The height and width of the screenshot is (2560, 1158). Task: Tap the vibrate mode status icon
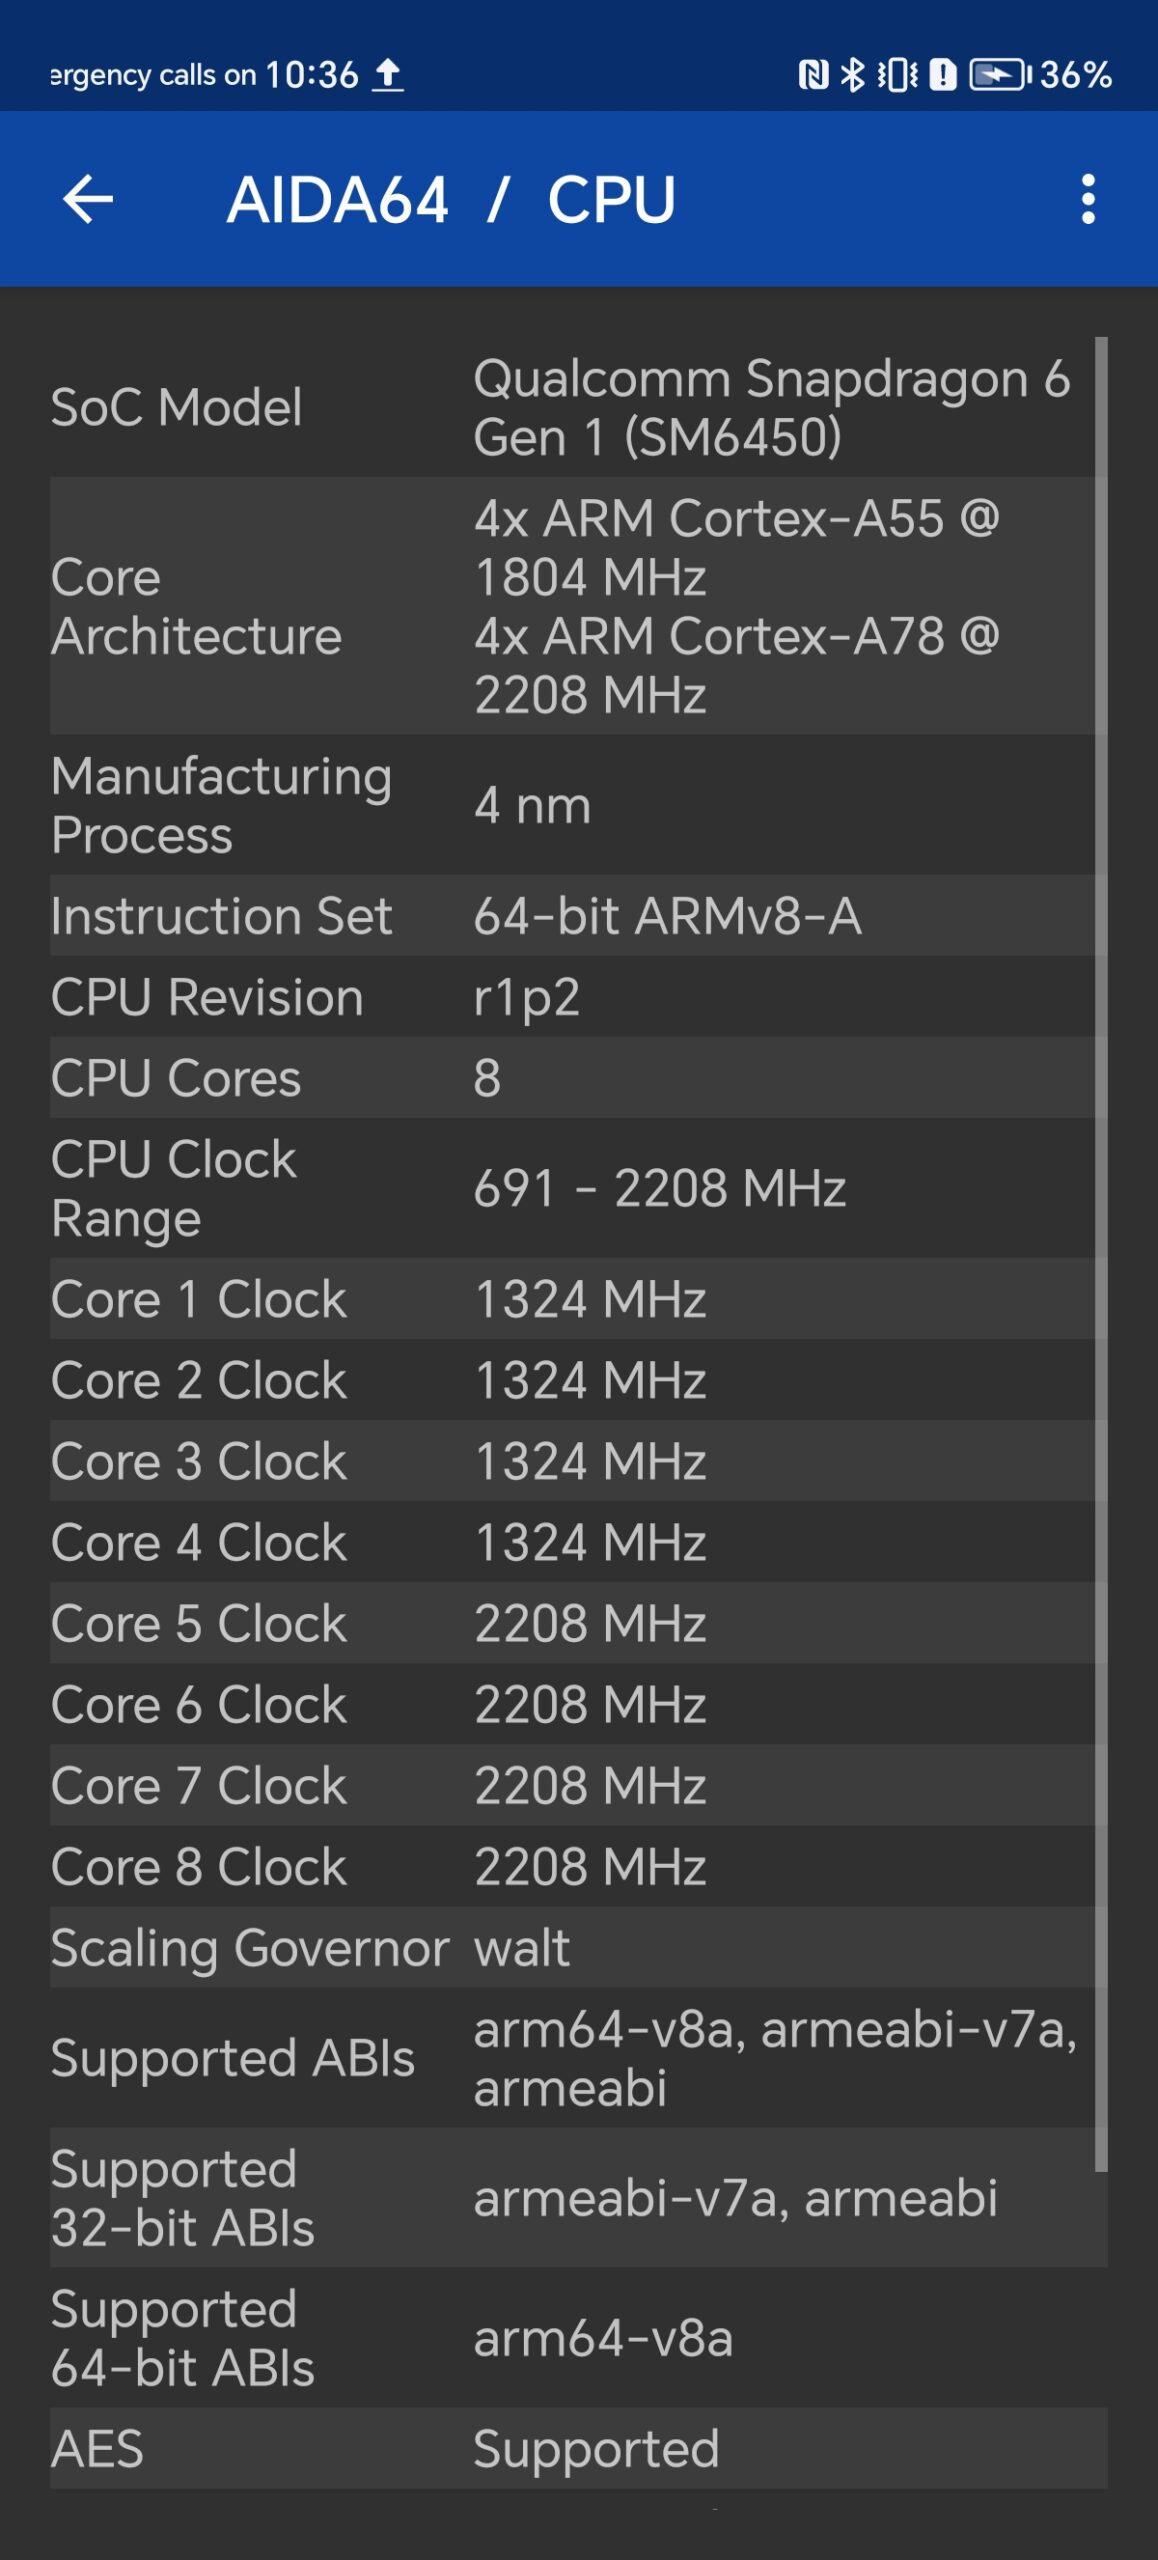point(897,75)
